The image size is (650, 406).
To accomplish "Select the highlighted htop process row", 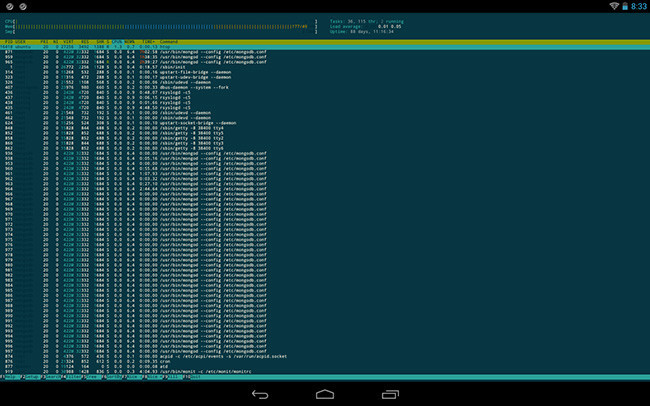I will [325, 47].
